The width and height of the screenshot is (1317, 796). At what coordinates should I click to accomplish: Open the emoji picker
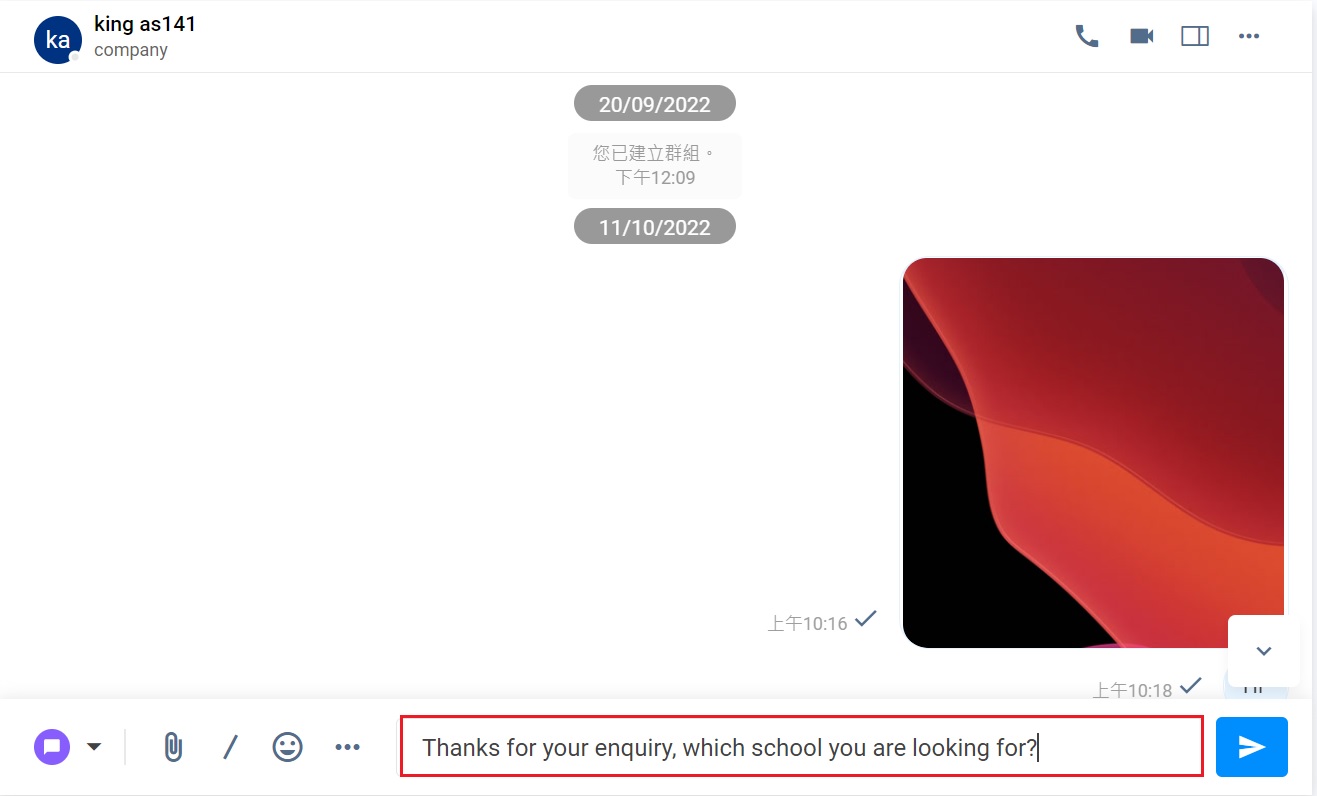click(288, 747)
